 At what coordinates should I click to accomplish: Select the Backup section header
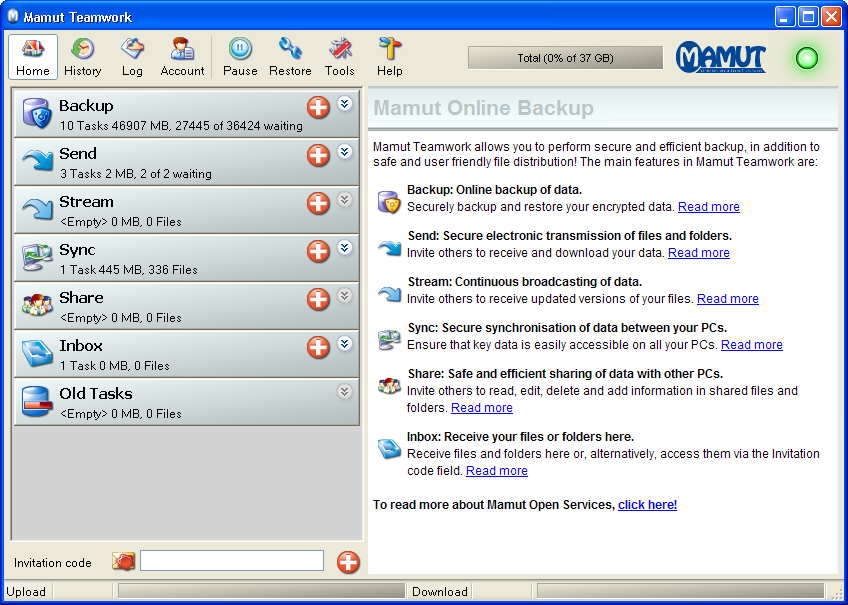coord(187,114)
